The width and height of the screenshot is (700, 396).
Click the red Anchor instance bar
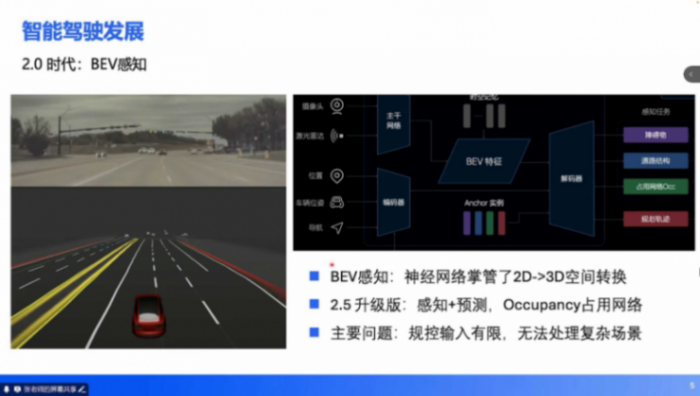(x=501, y=223)
